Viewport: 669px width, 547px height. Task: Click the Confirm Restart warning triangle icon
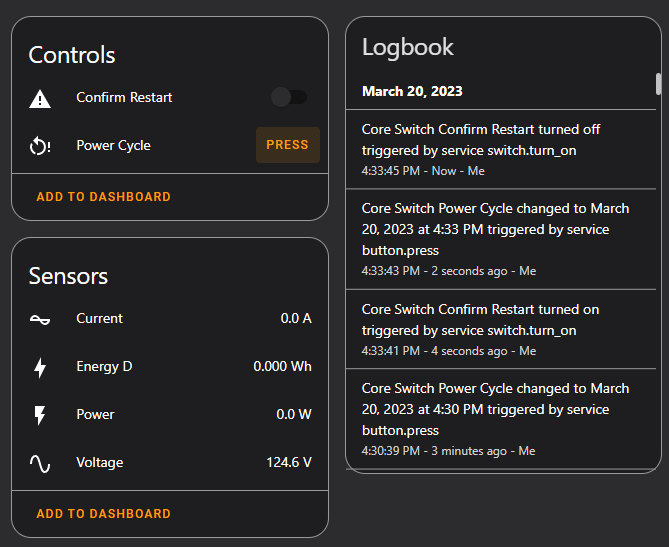[x=40, y=98]
